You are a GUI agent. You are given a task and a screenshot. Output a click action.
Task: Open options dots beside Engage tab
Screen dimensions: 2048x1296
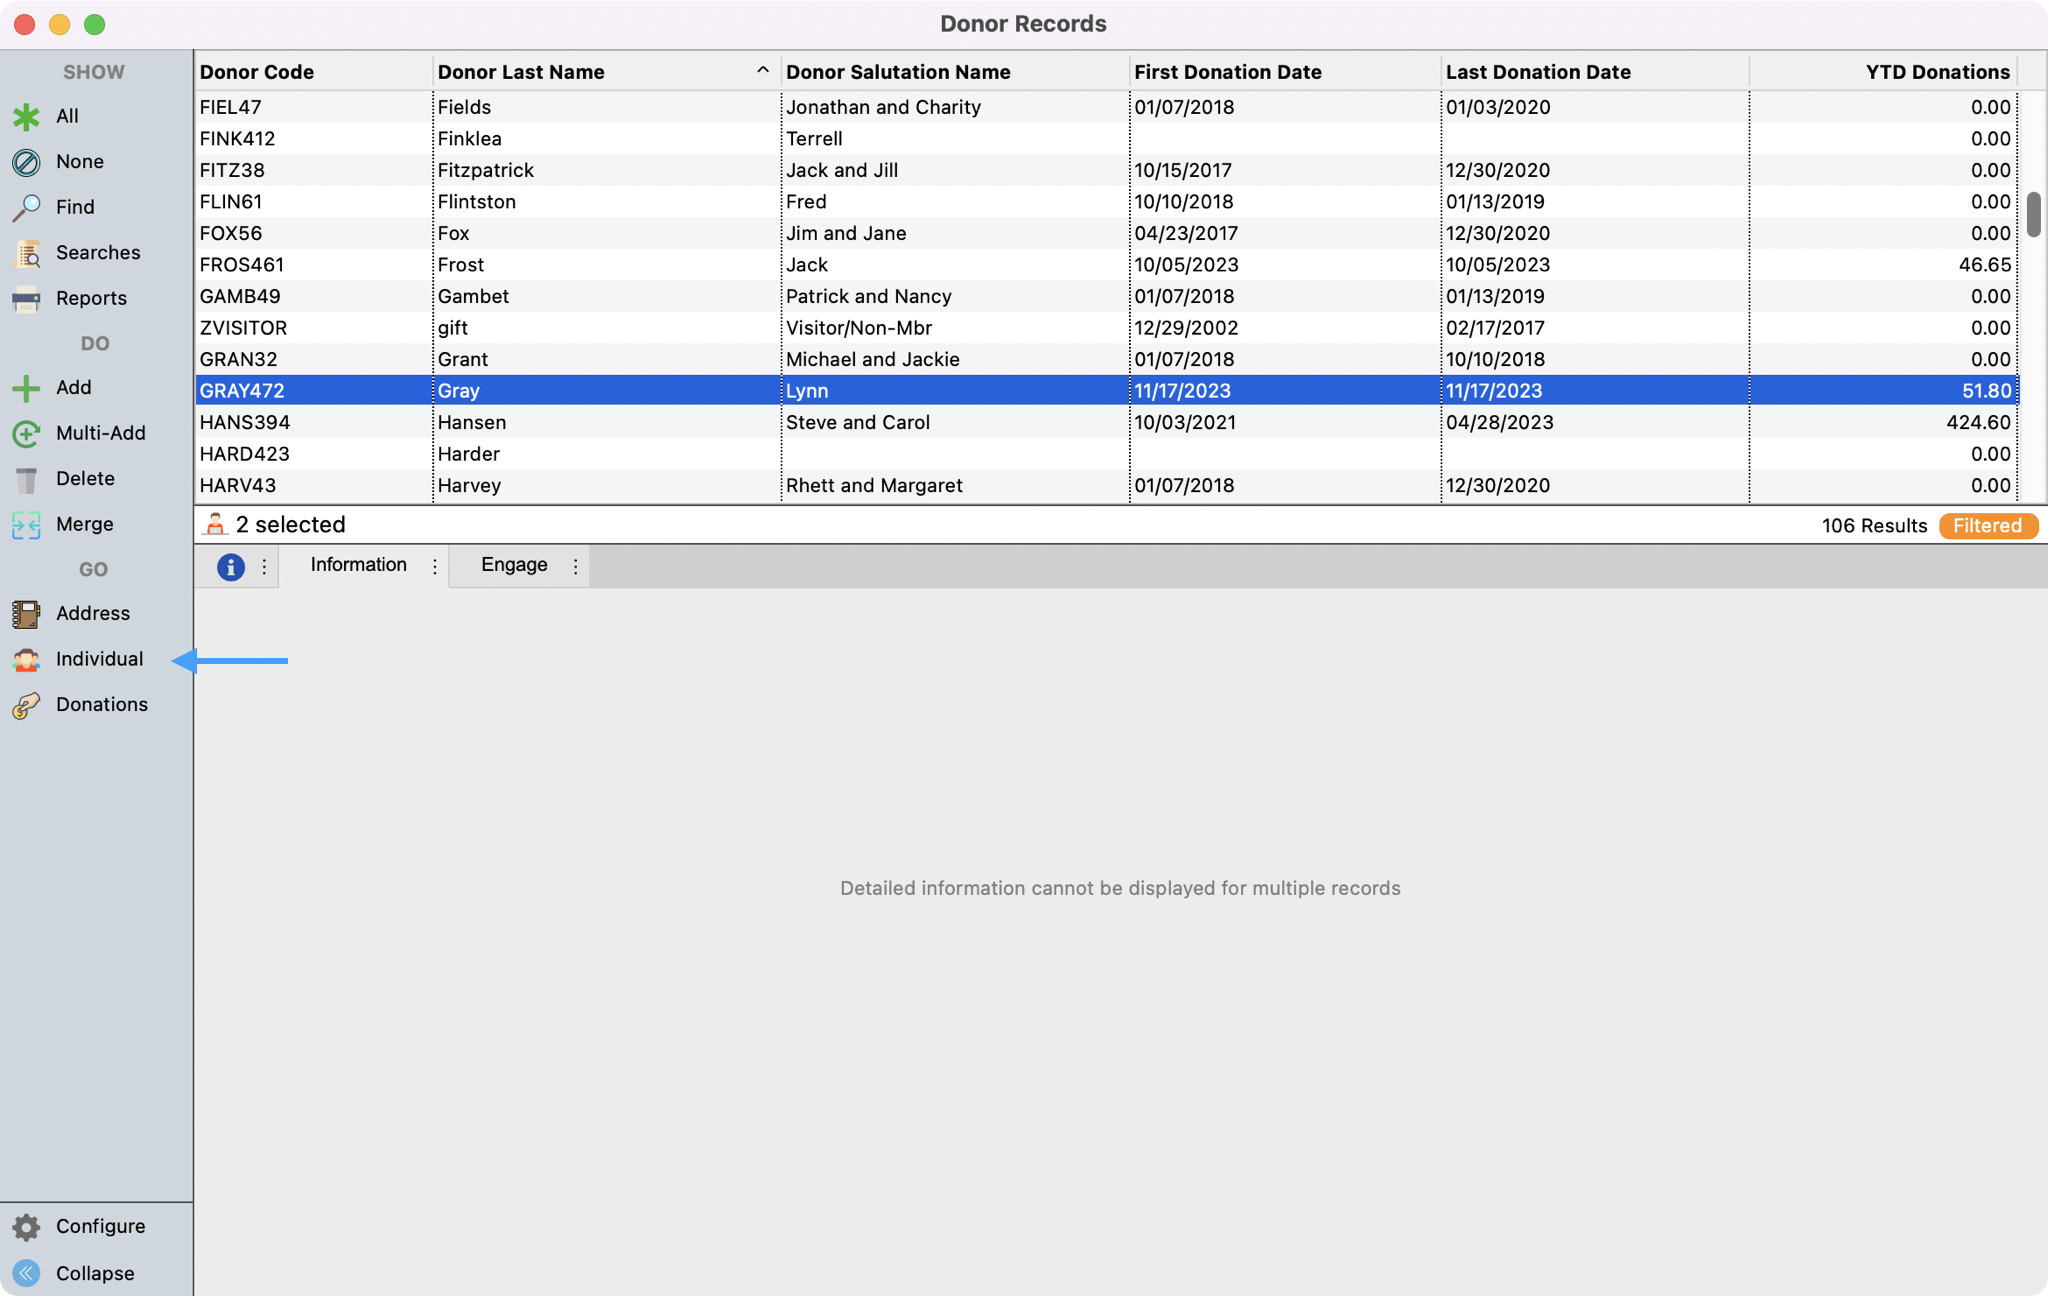576,566
